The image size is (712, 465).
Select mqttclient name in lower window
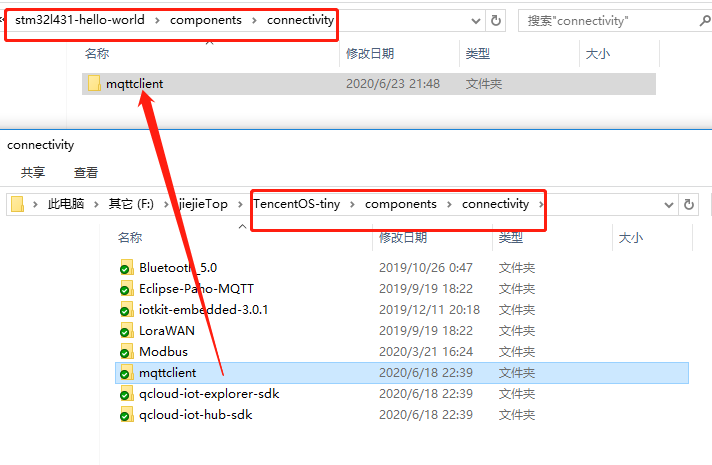point(168,373)
